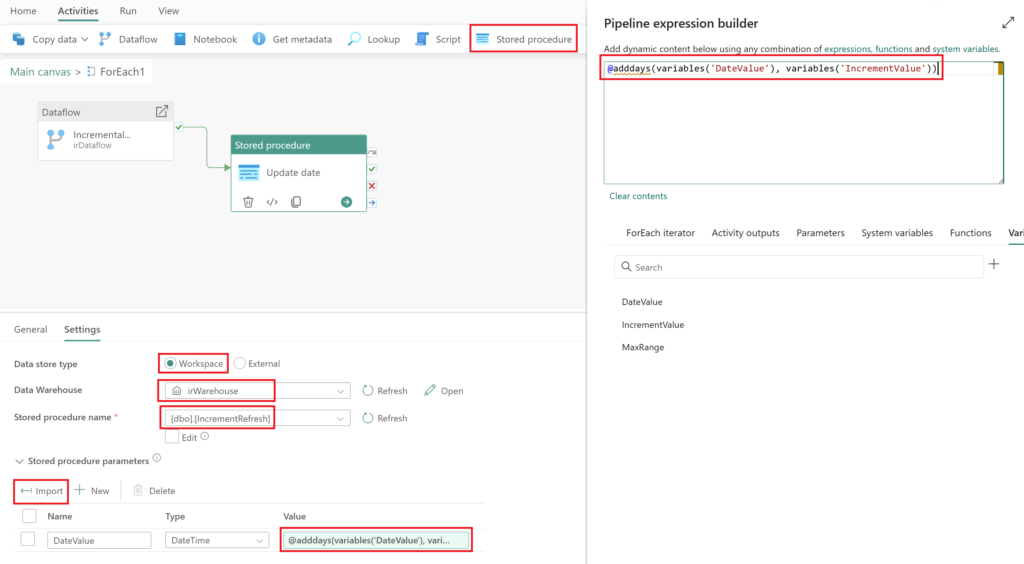
Task: Add a Lookup activity from toolbar
Action: point(374,39)
